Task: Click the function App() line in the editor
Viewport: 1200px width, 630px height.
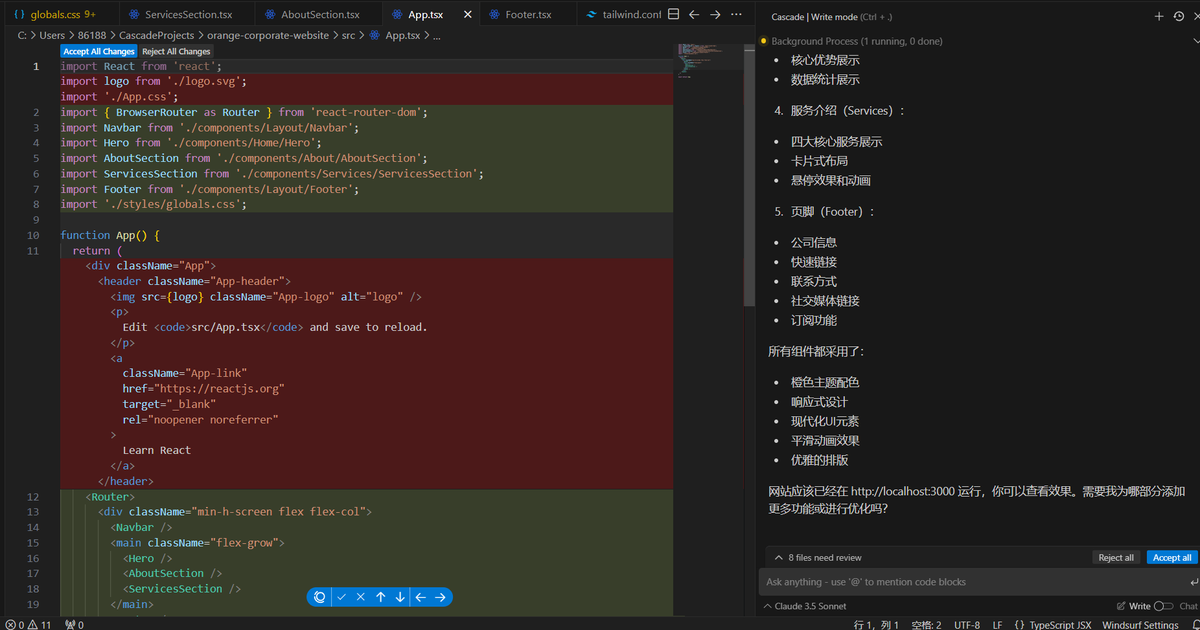Action: point(110,235)
